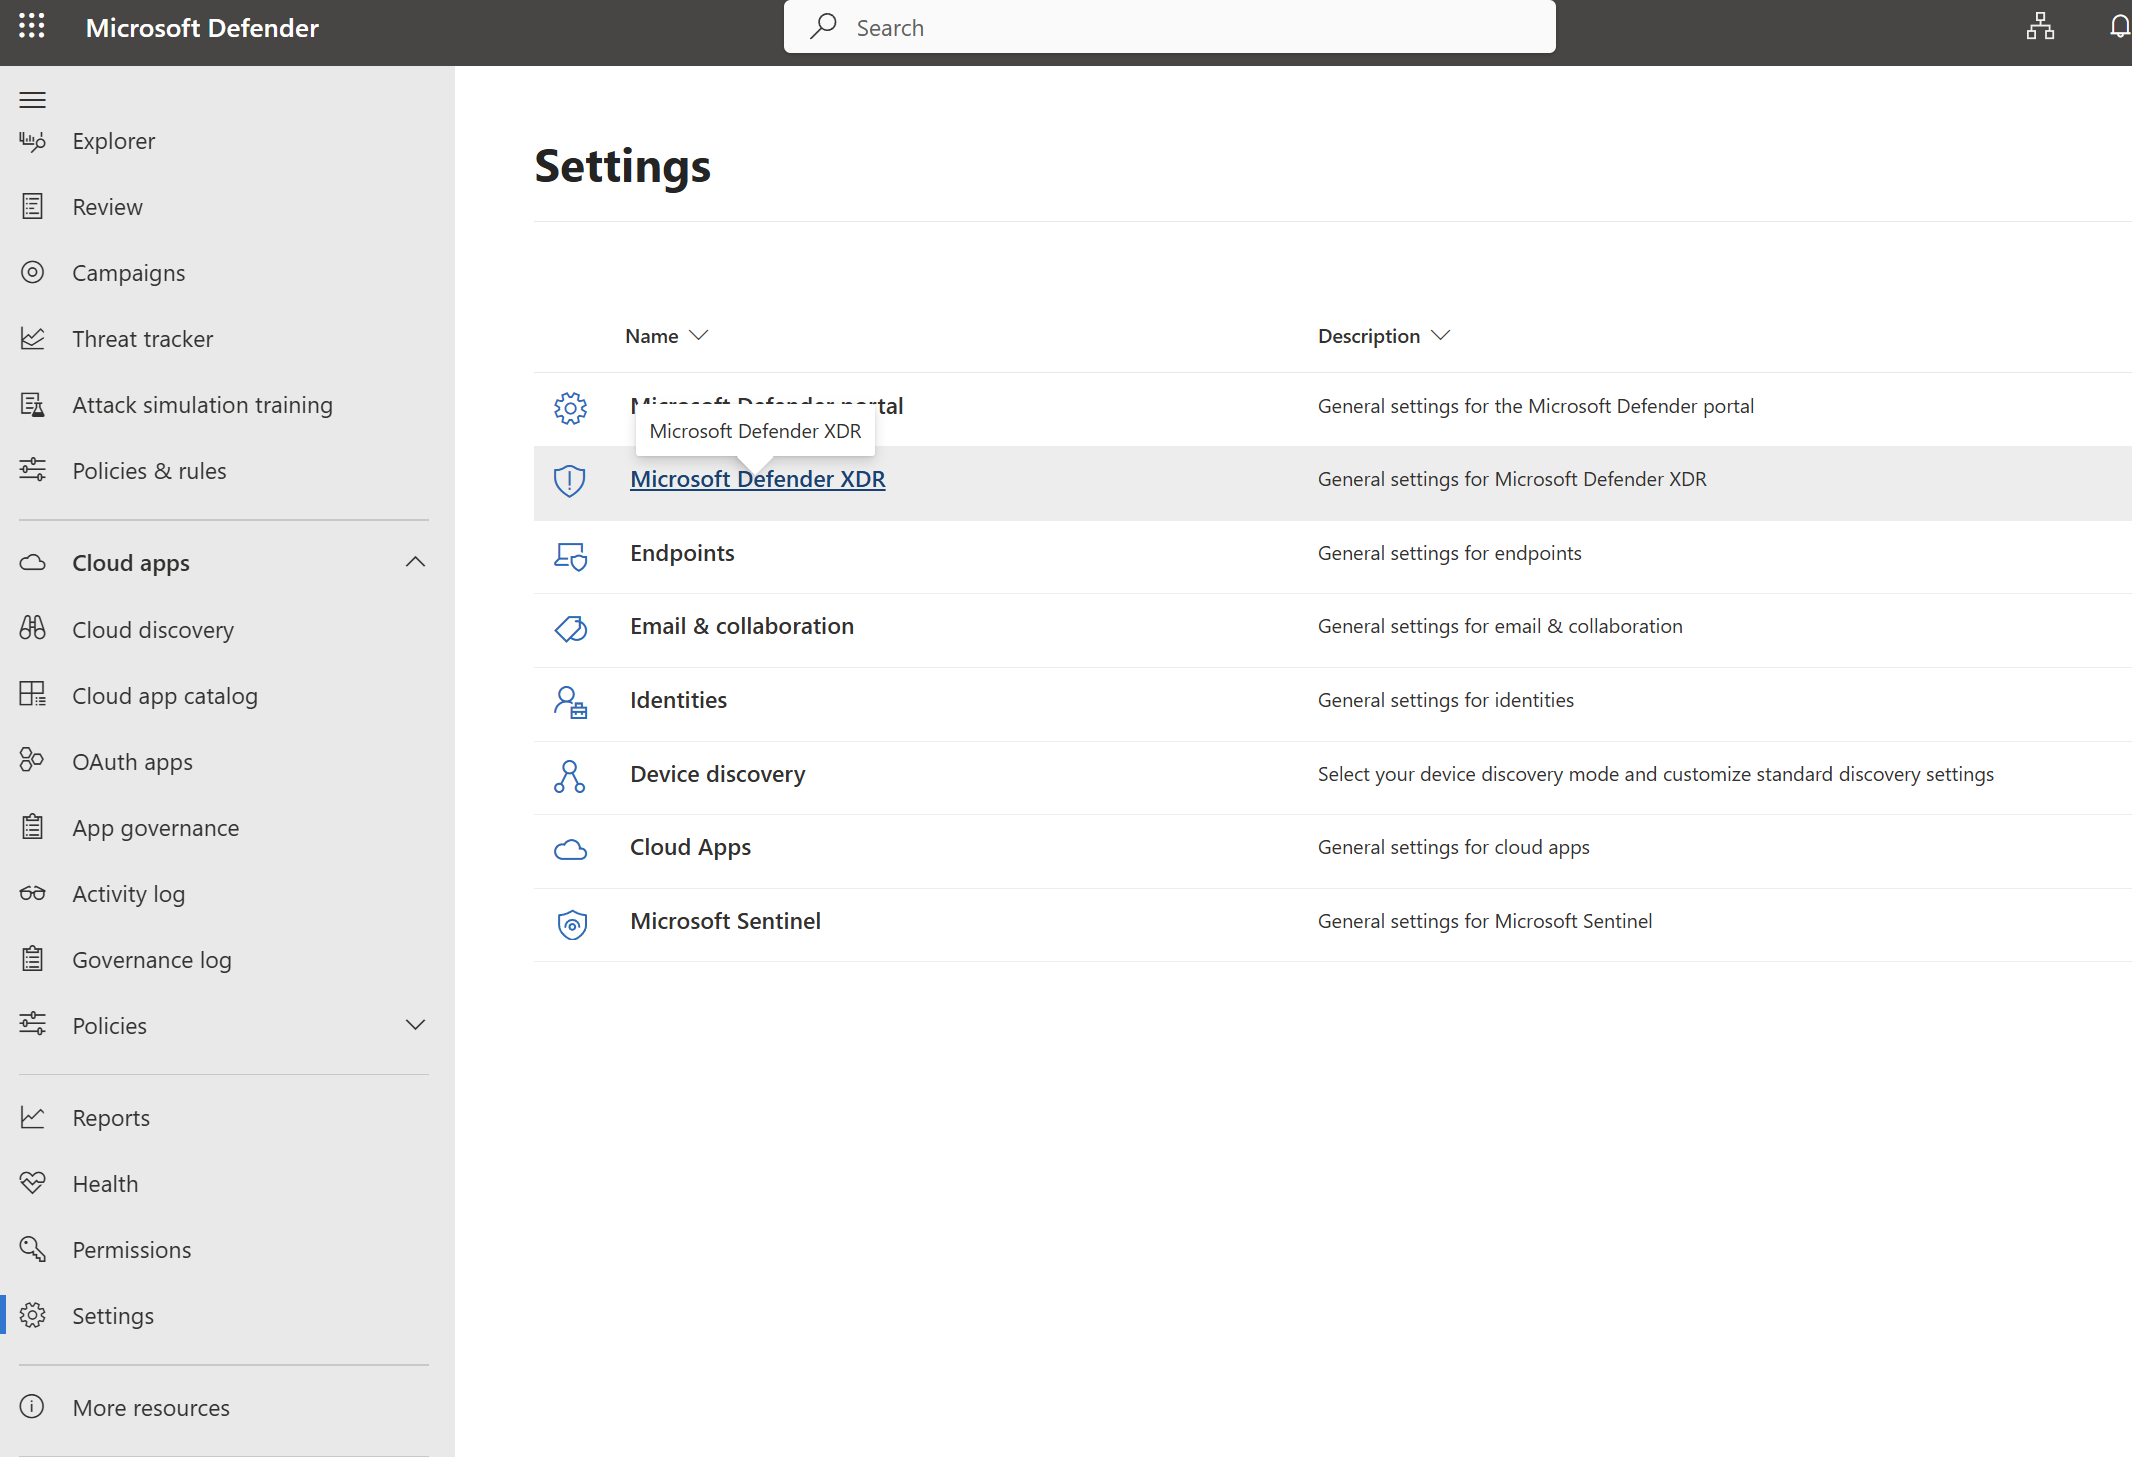
Task: Open Explorer in the sidebar
Action: 114,141
